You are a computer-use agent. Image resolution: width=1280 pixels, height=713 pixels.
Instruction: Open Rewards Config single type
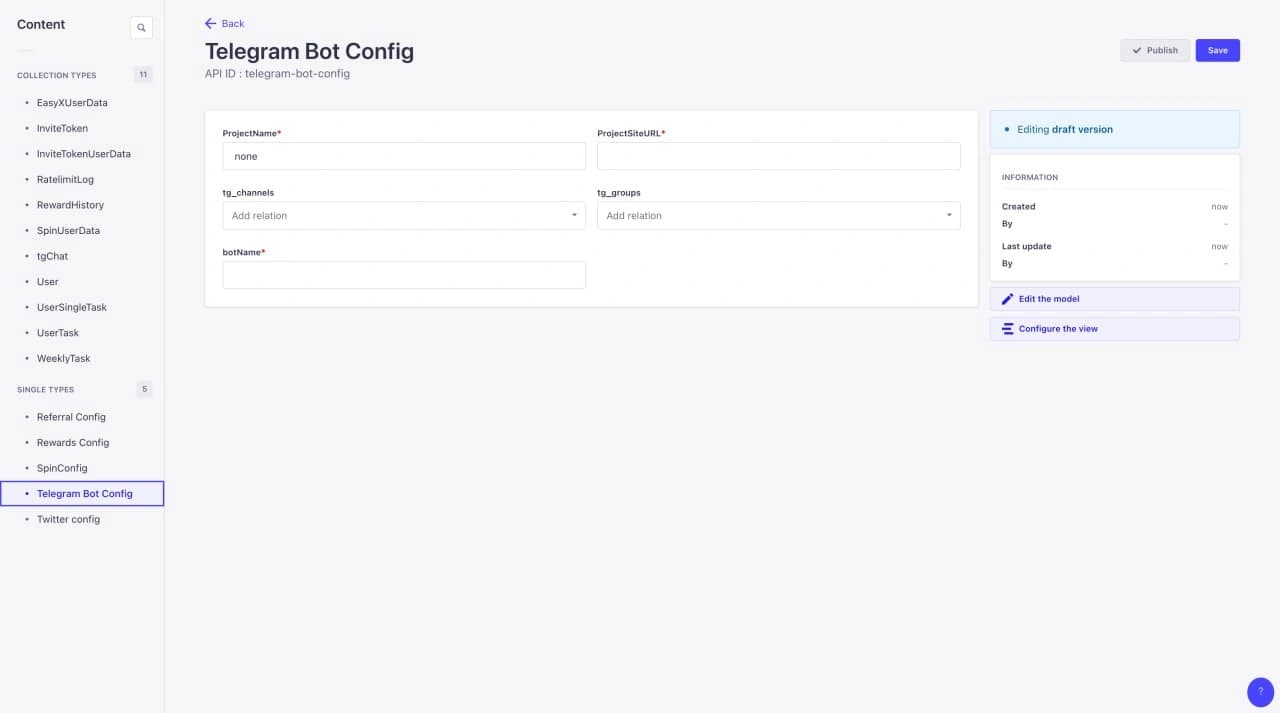point(73,443)
